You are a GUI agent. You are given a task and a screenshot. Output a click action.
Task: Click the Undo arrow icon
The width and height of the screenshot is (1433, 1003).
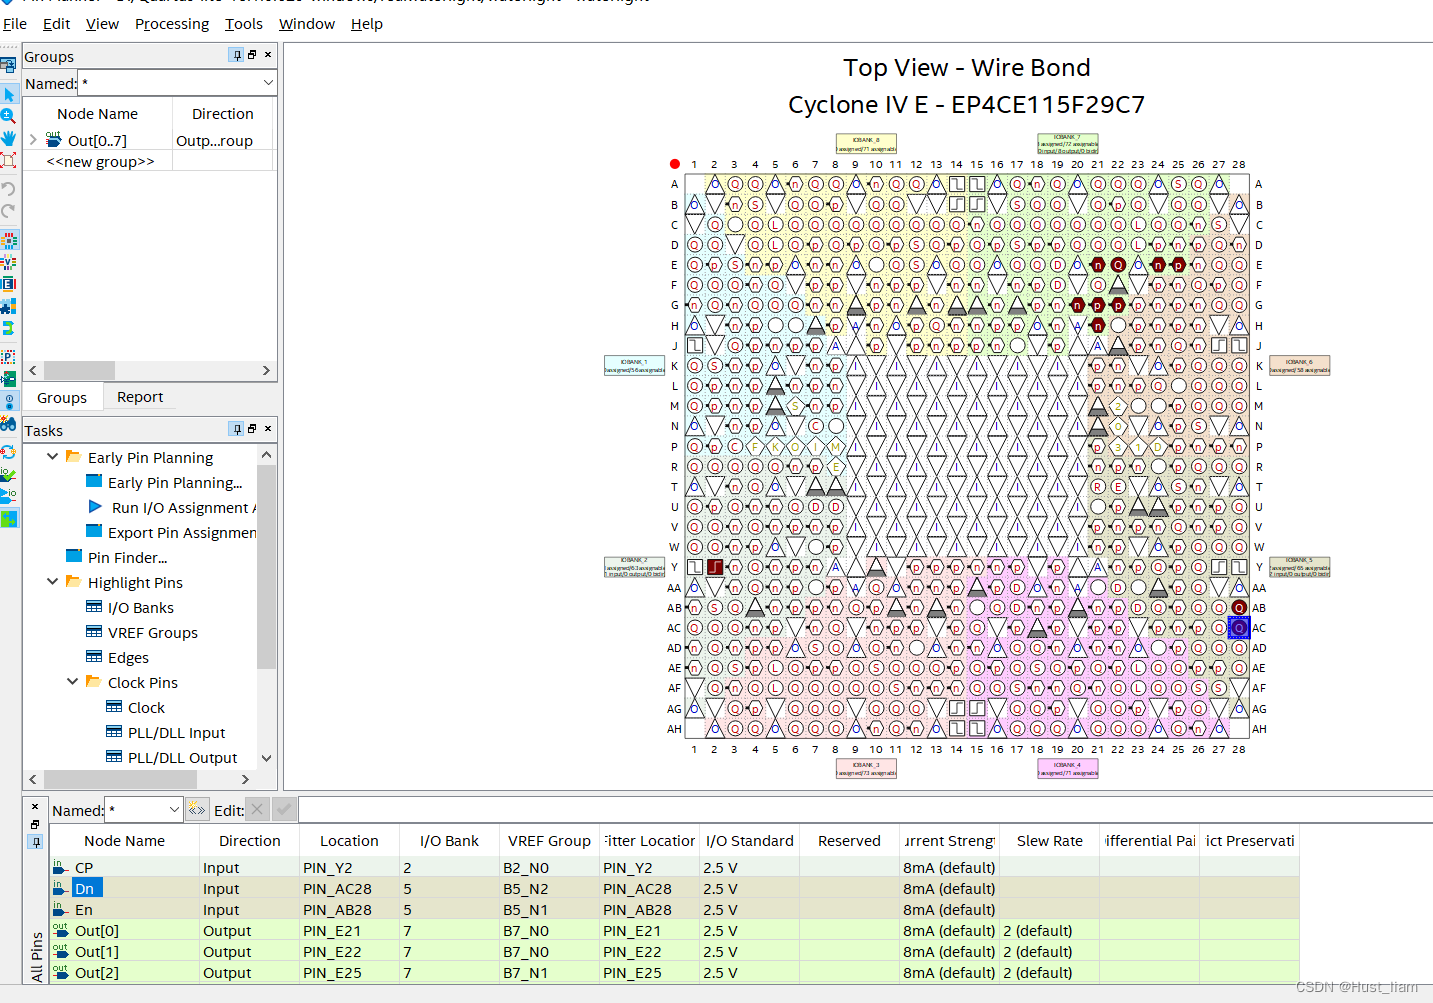(9, 188)
